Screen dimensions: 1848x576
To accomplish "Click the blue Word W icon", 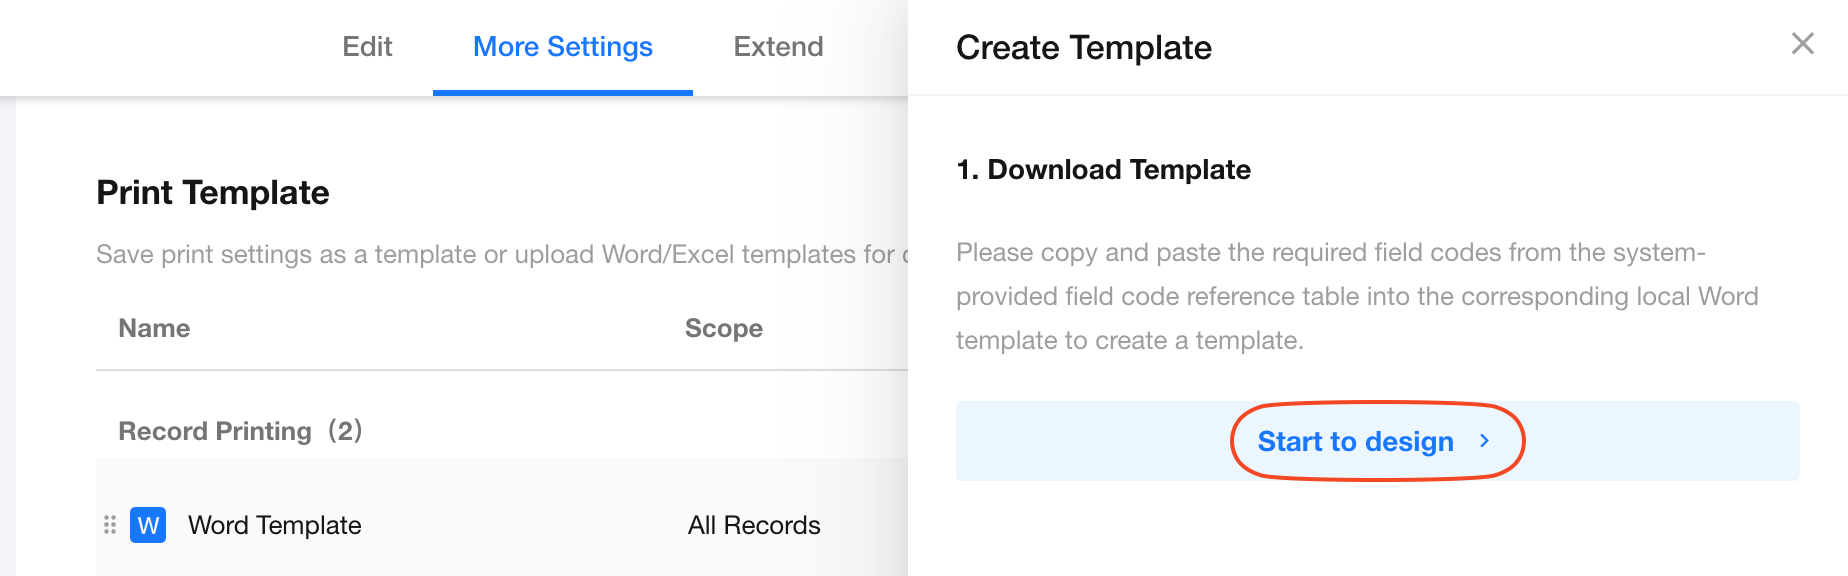I will click(x=148, y=525).
